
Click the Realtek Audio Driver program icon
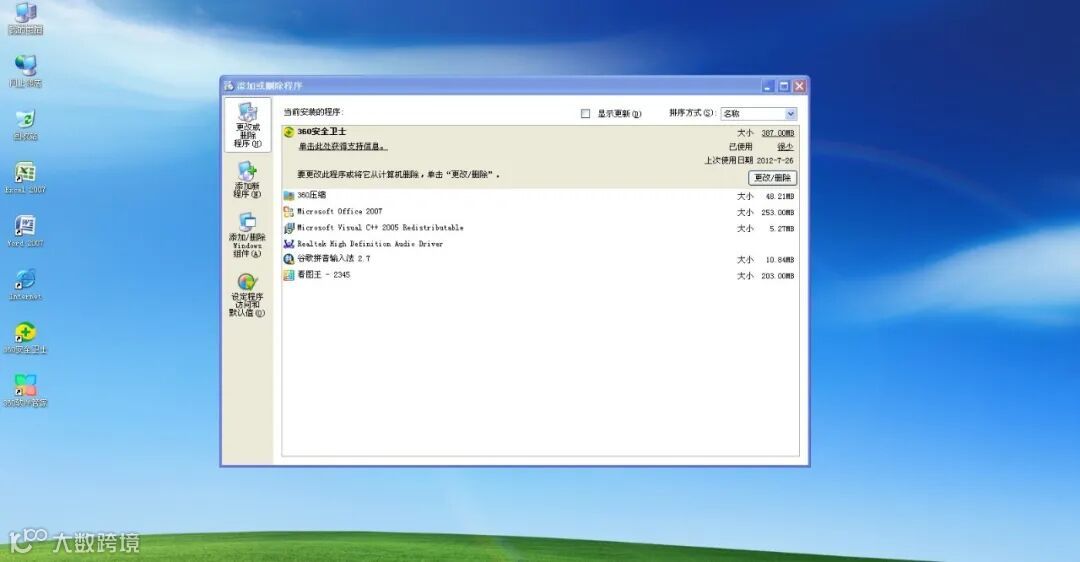coord(289,244)
